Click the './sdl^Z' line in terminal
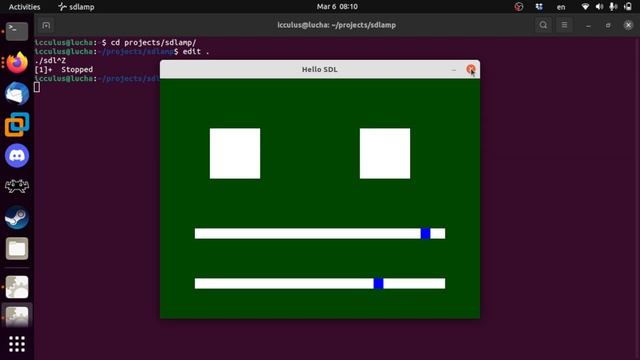The image size is (640, 360). coord(50,60)
